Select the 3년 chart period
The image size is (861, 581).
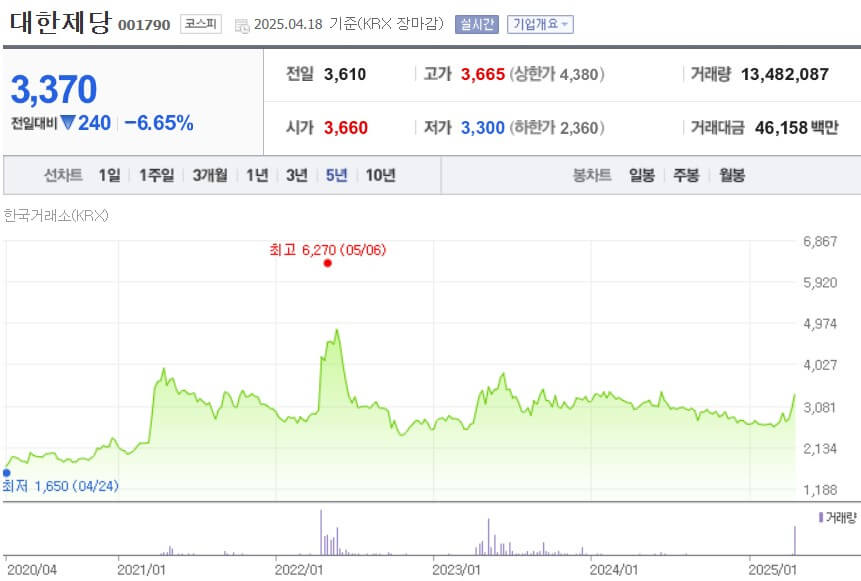[297, 174]
